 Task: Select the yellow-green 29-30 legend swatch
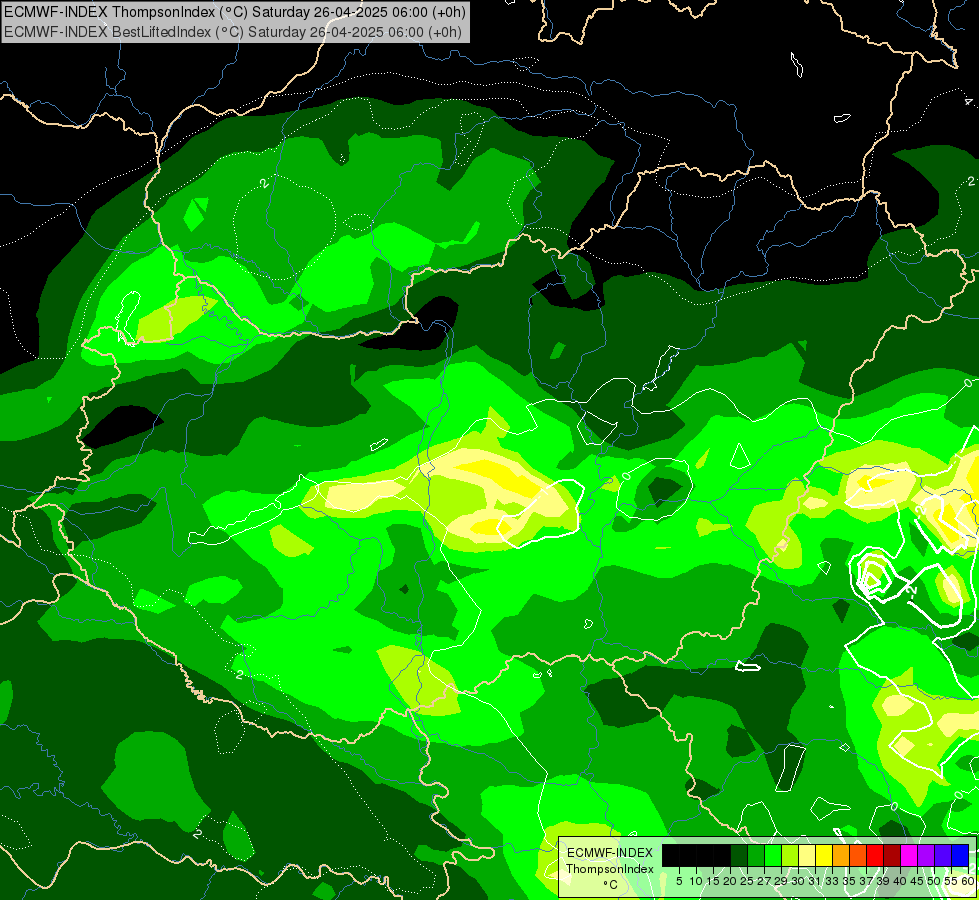(790, 856)
